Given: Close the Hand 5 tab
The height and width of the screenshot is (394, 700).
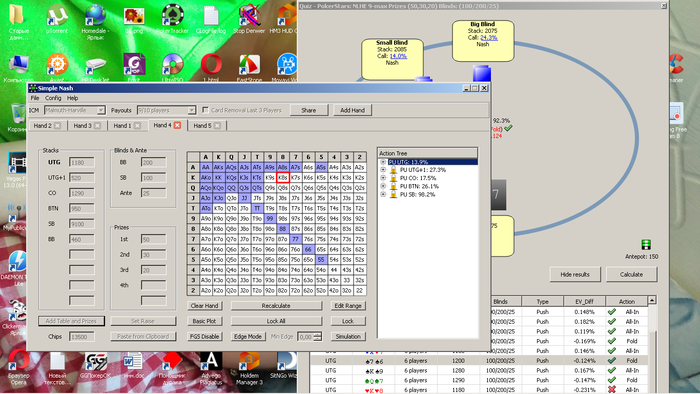Looking at the screenshot, I should tap(217, 126).
